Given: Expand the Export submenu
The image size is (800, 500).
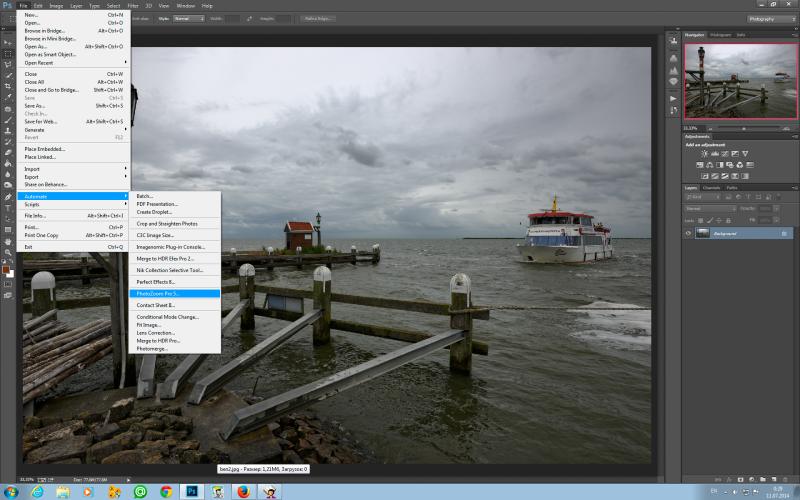Looking at the screenshot, I should pos(73,177).
